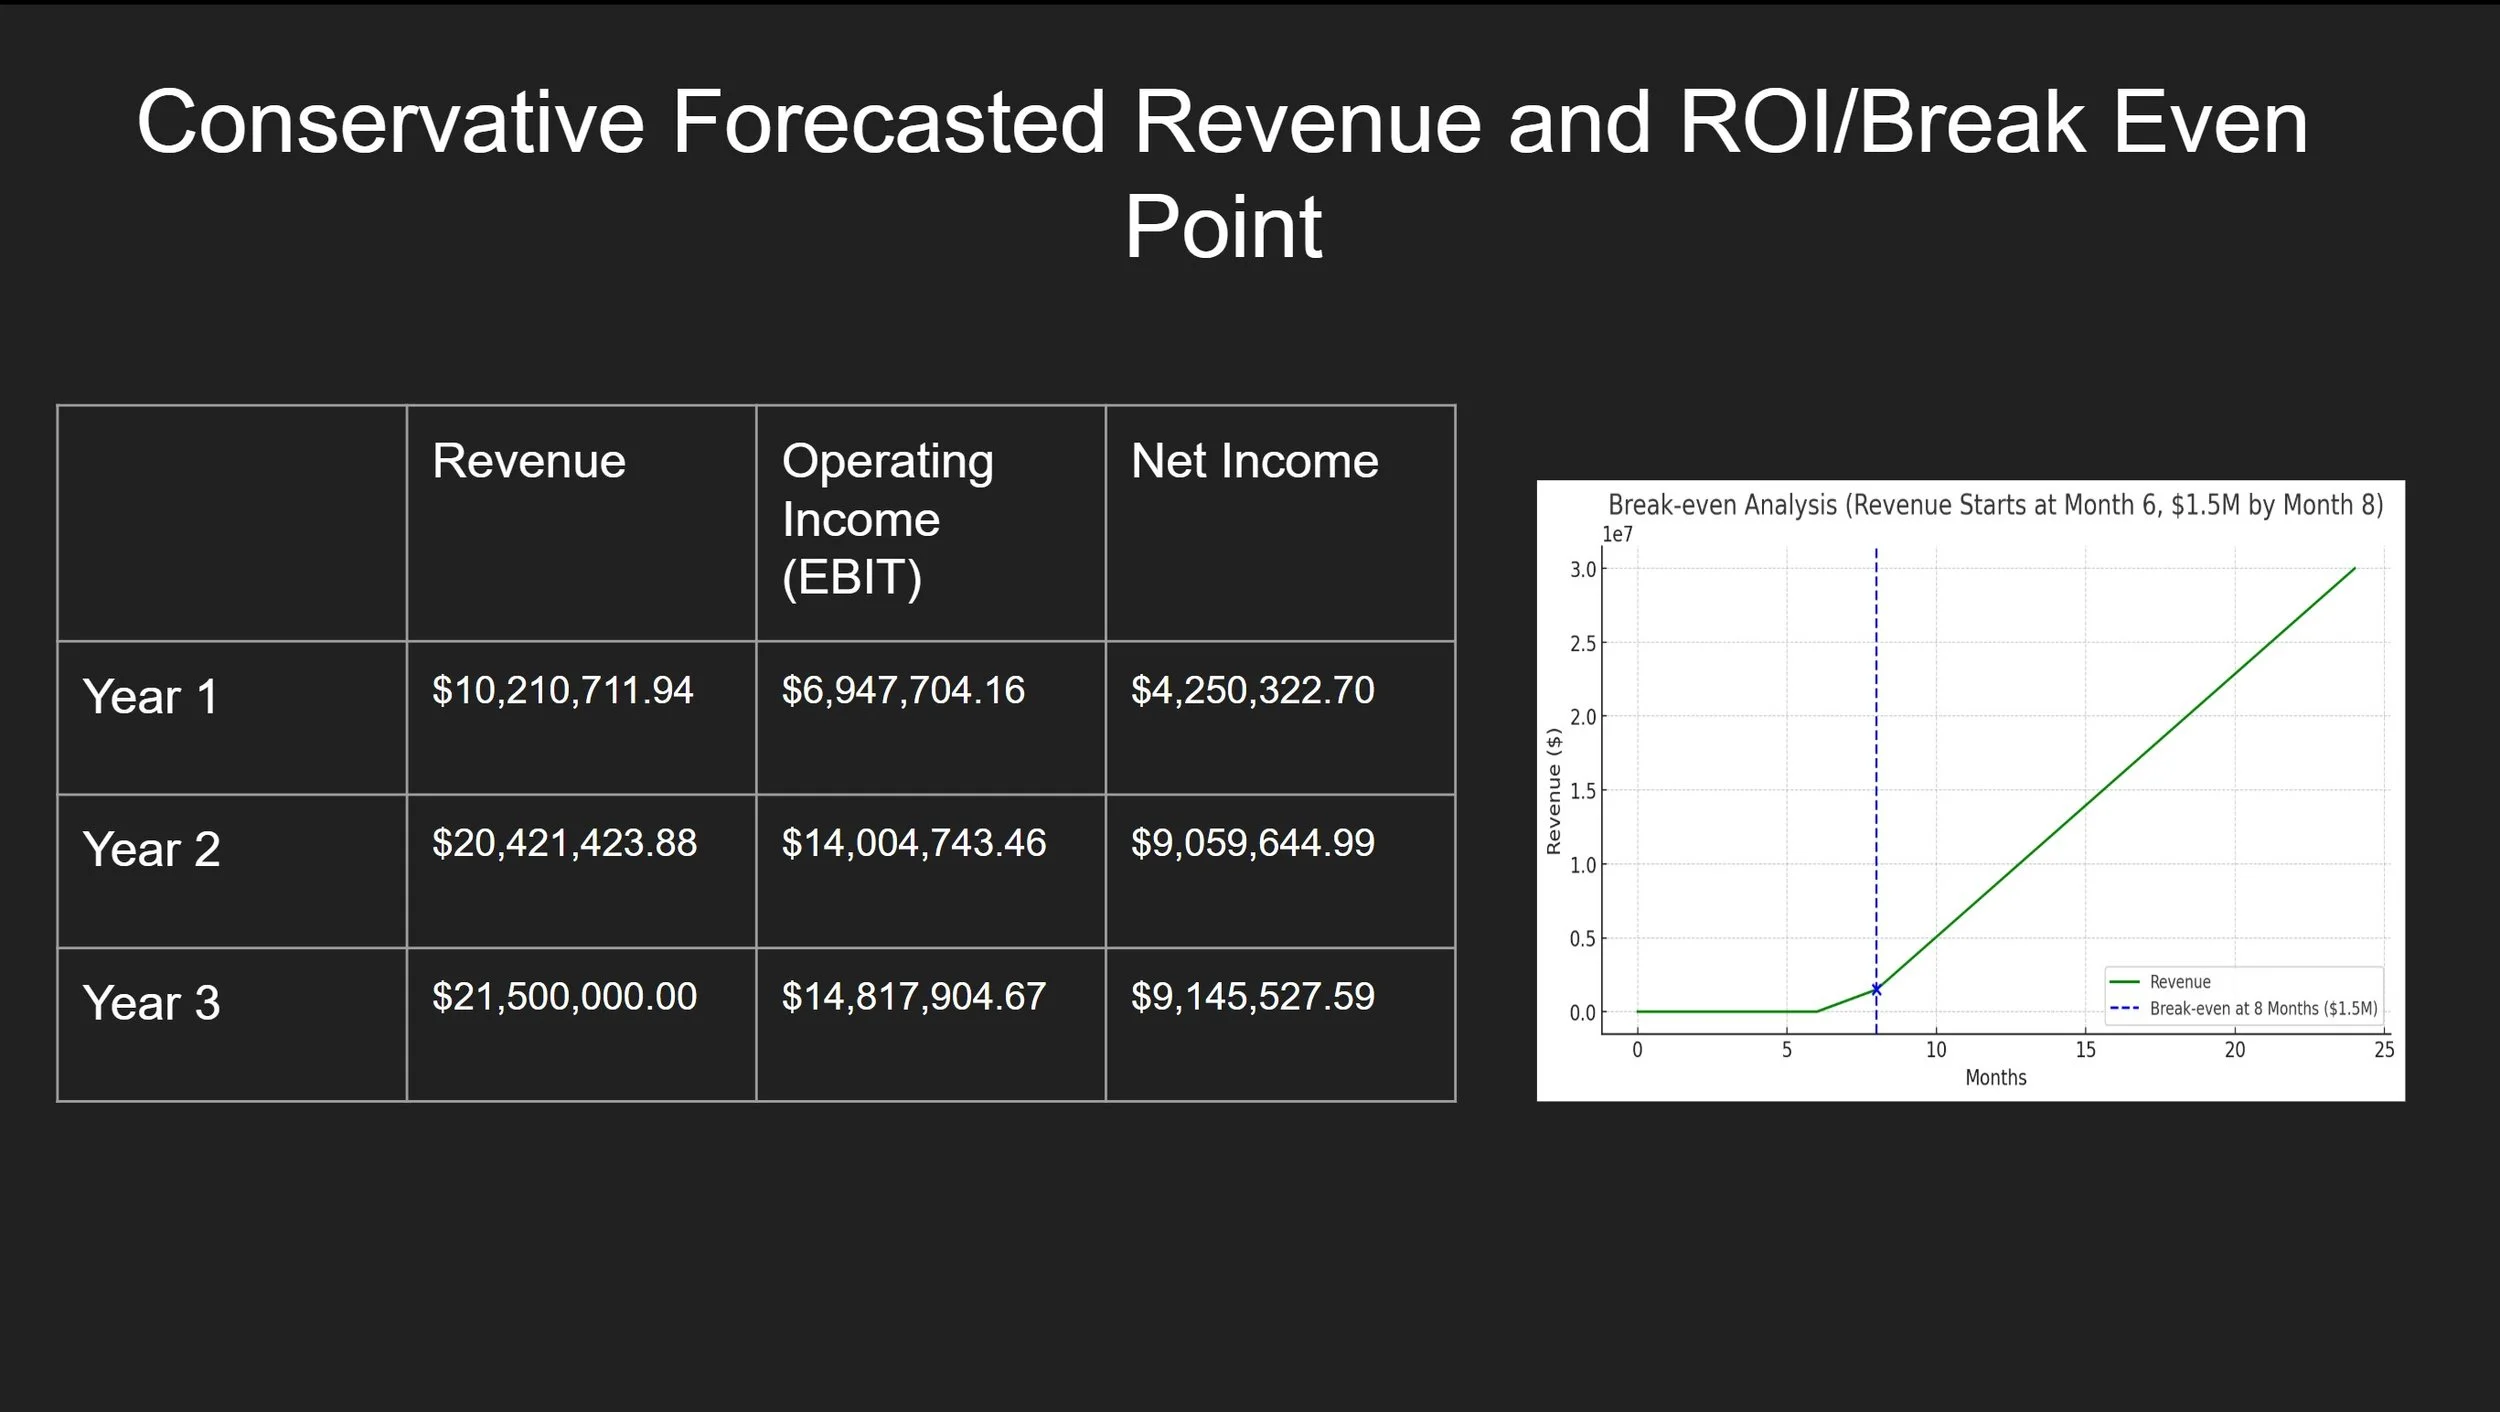The image size is (2500, 1412).
Task: Select Year 1 net income $4,250,322.70
Action: click(x=1252, y=691)
